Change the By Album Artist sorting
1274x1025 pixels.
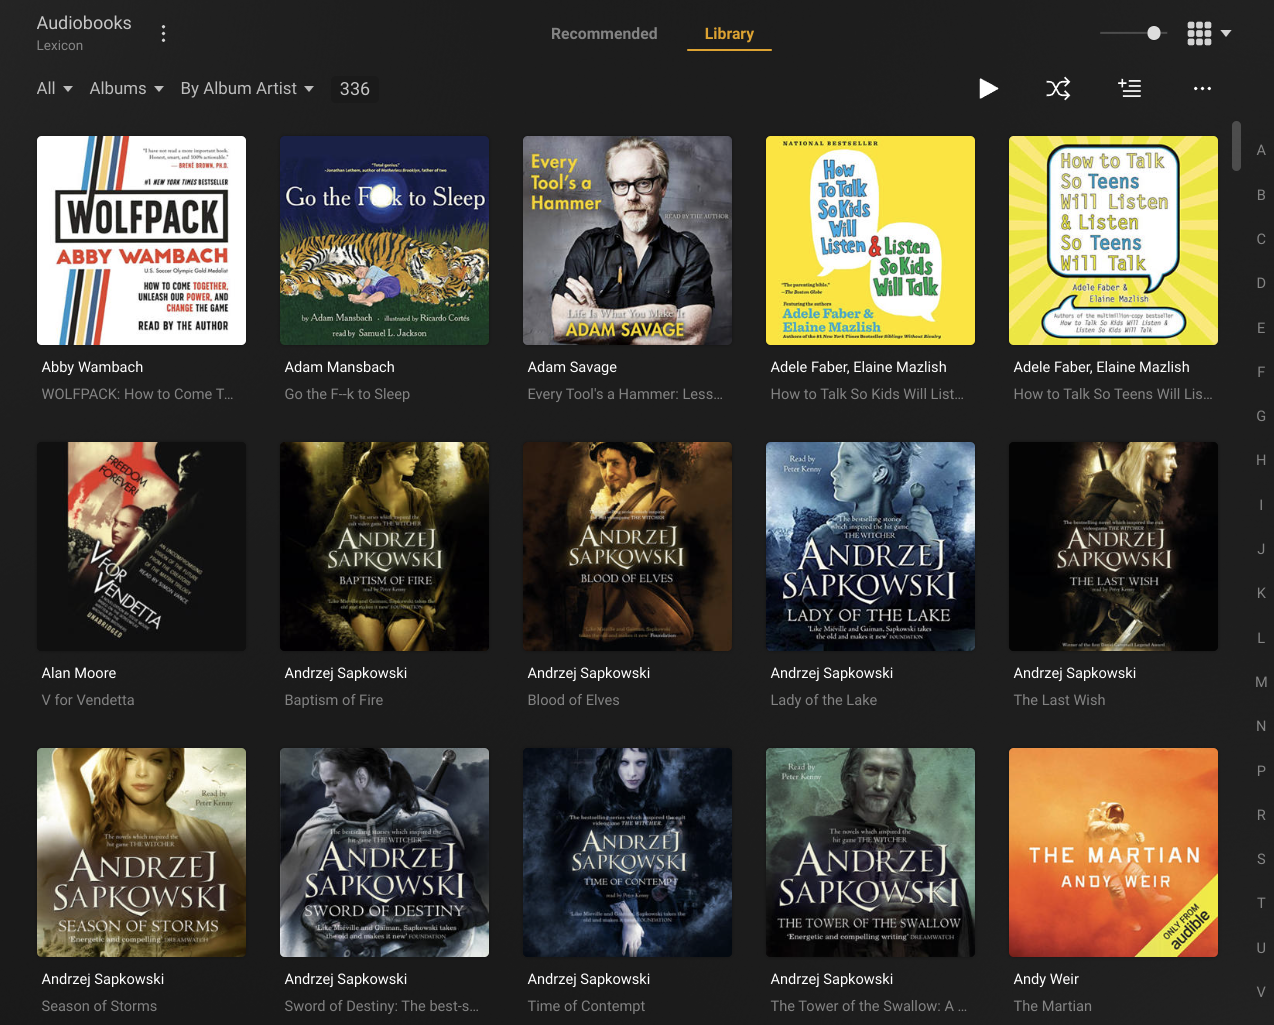(247, 89)
